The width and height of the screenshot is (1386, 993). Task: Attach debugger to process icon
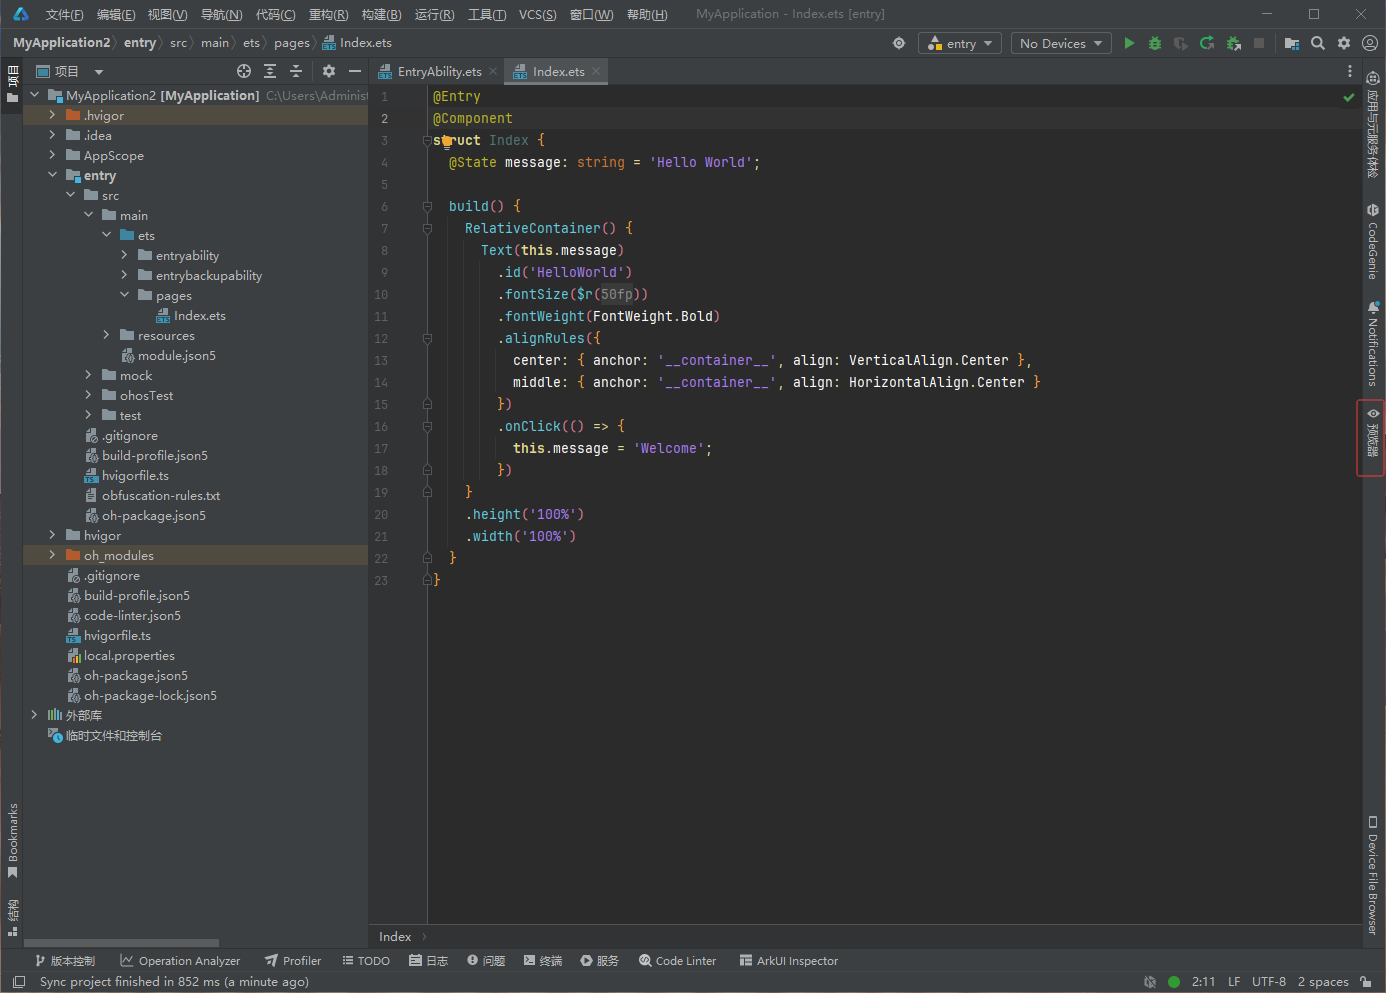pyautogui.click(x=1233, y=43)
